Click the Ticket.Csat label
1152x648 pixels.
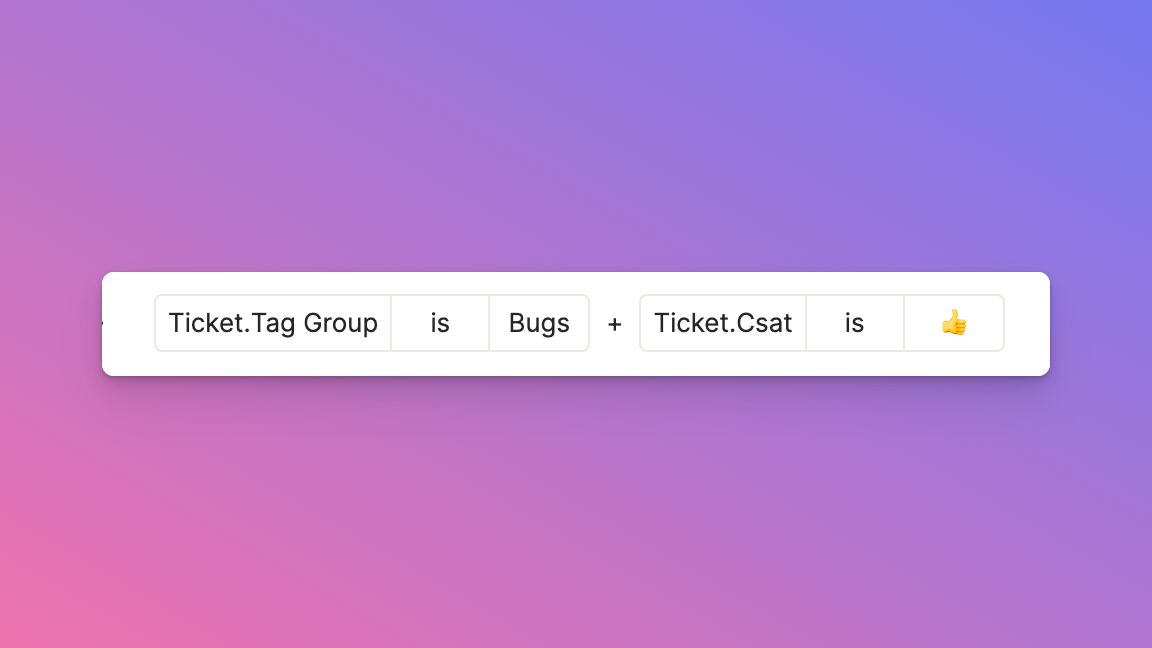click(x=723, y=323)
